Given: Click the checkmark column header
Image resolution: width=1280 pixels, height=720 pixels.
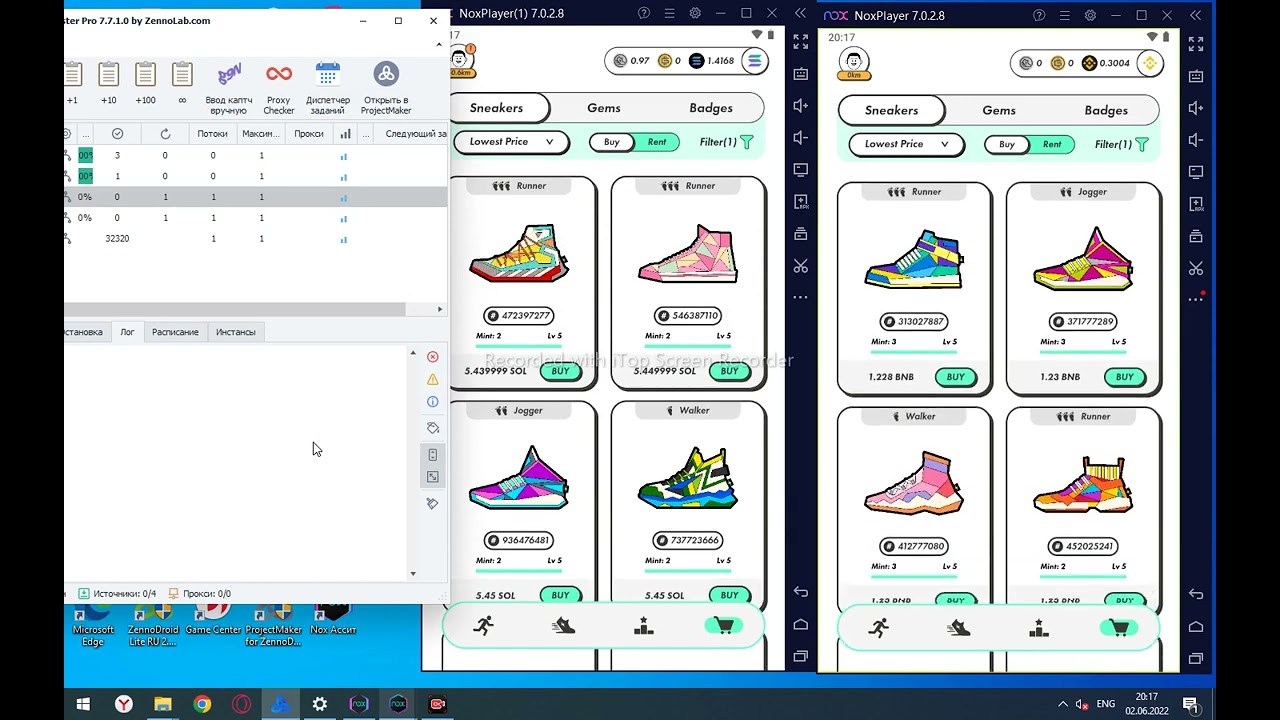Looking at the screenshot, I should (117, 134).
